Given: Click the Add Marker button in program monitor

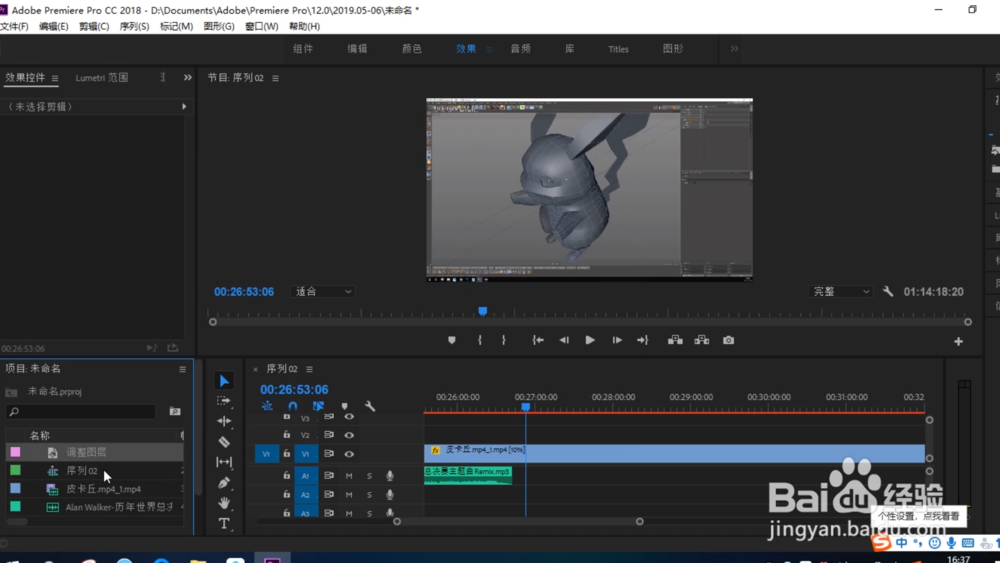Looking at the screenshot, I should (x=452, y=340).
